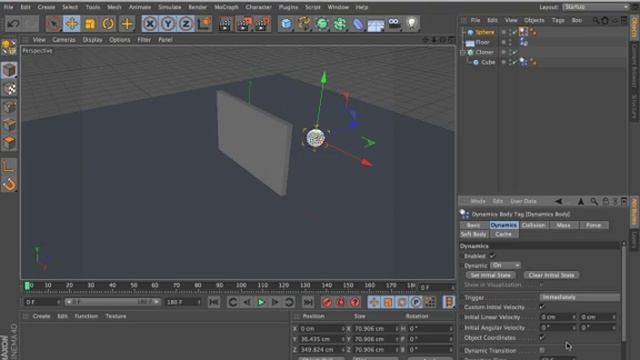Toggle the Z axis lock
The width and height of the screenshot is (640, 360).
point(186,24)
